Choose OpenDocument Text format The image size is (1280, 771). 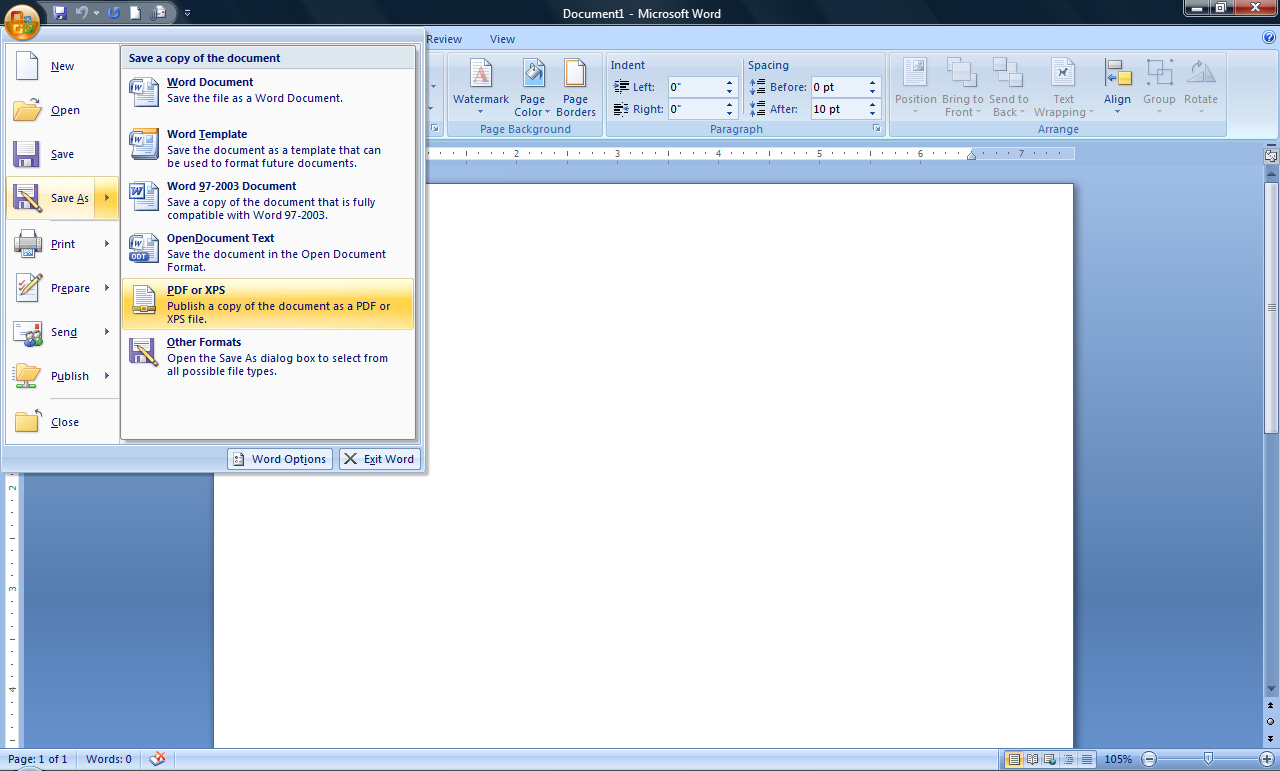(x=268, y=252)
